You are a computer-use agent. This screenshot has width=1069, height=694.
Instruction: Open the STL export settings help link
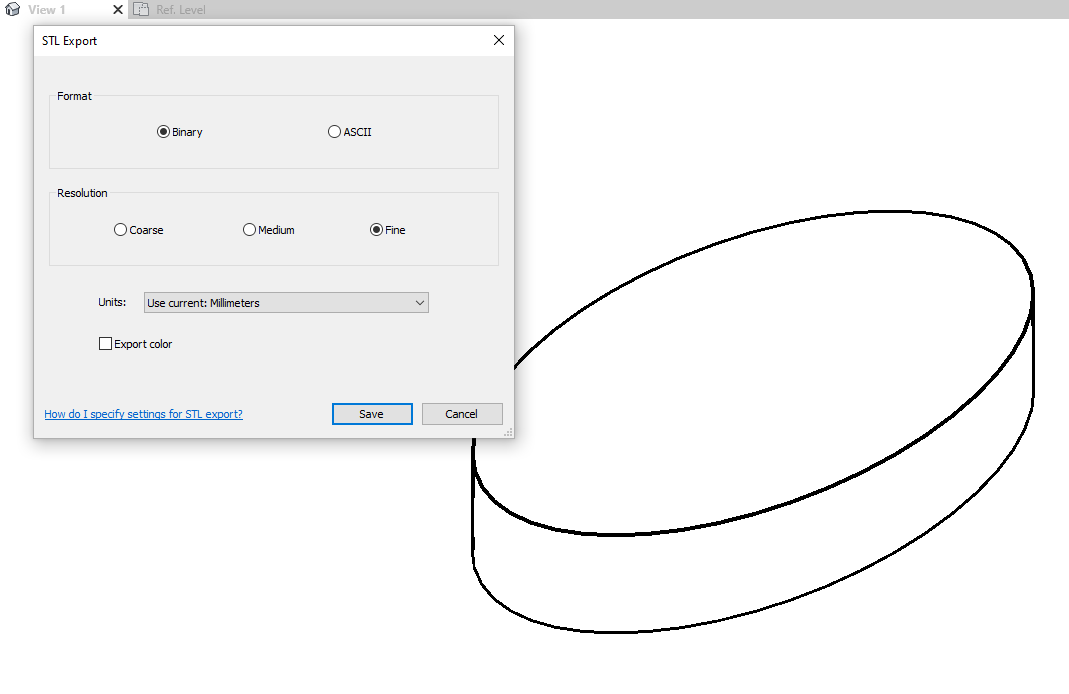pyautogui.click(x=143, y=414)
